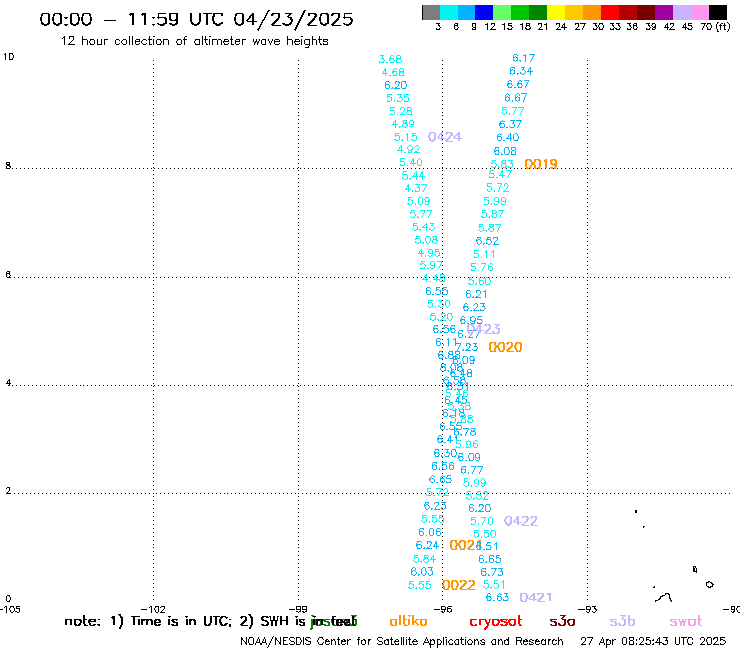Click the '45' legend scale label
Image resolution: width=740 pixels, height=650 pixels.
point(687,27)
